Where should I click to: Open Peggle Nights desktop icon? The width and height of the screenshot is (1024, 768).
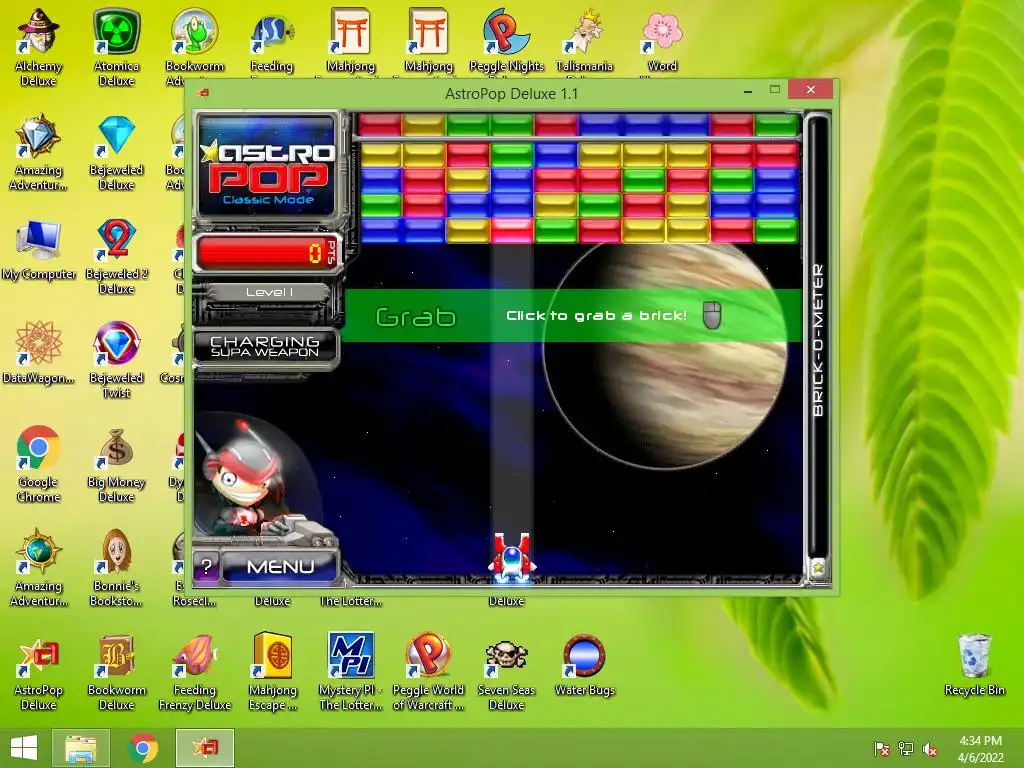(506, 40)
